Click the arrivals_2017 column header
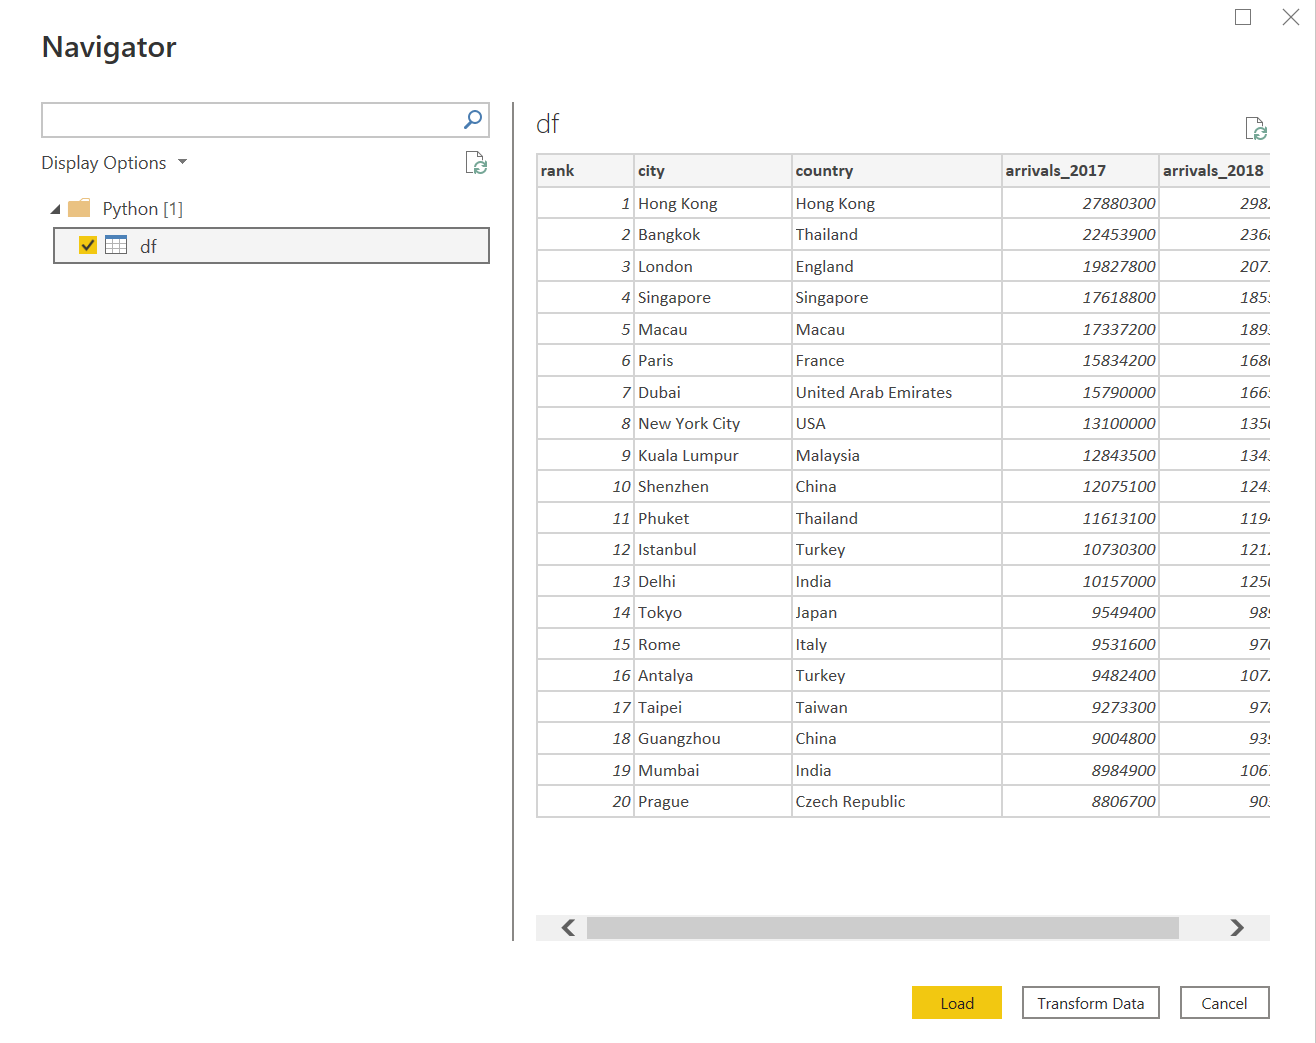Viewport: 1316px width, 1043px height. click(x=1081, y=171)
